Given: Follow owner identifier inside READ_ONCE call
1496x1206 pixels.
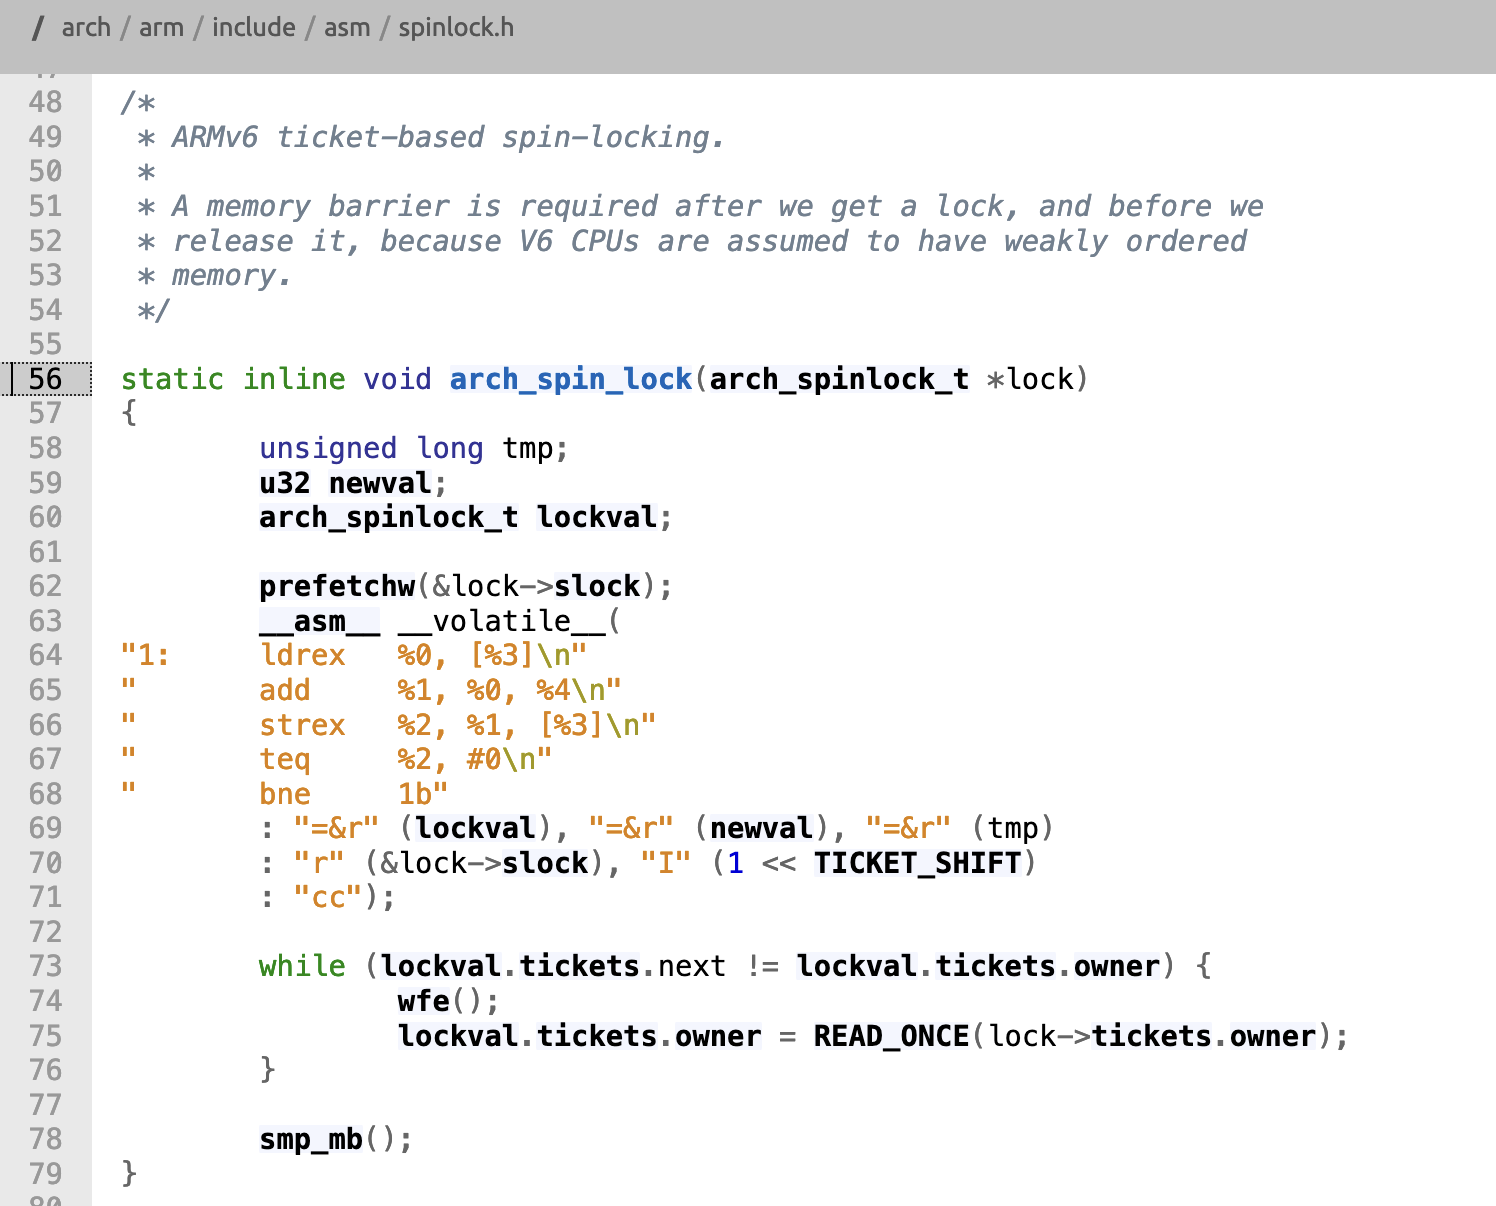Looking at the screenshot, I should tap(1273, 1036).
